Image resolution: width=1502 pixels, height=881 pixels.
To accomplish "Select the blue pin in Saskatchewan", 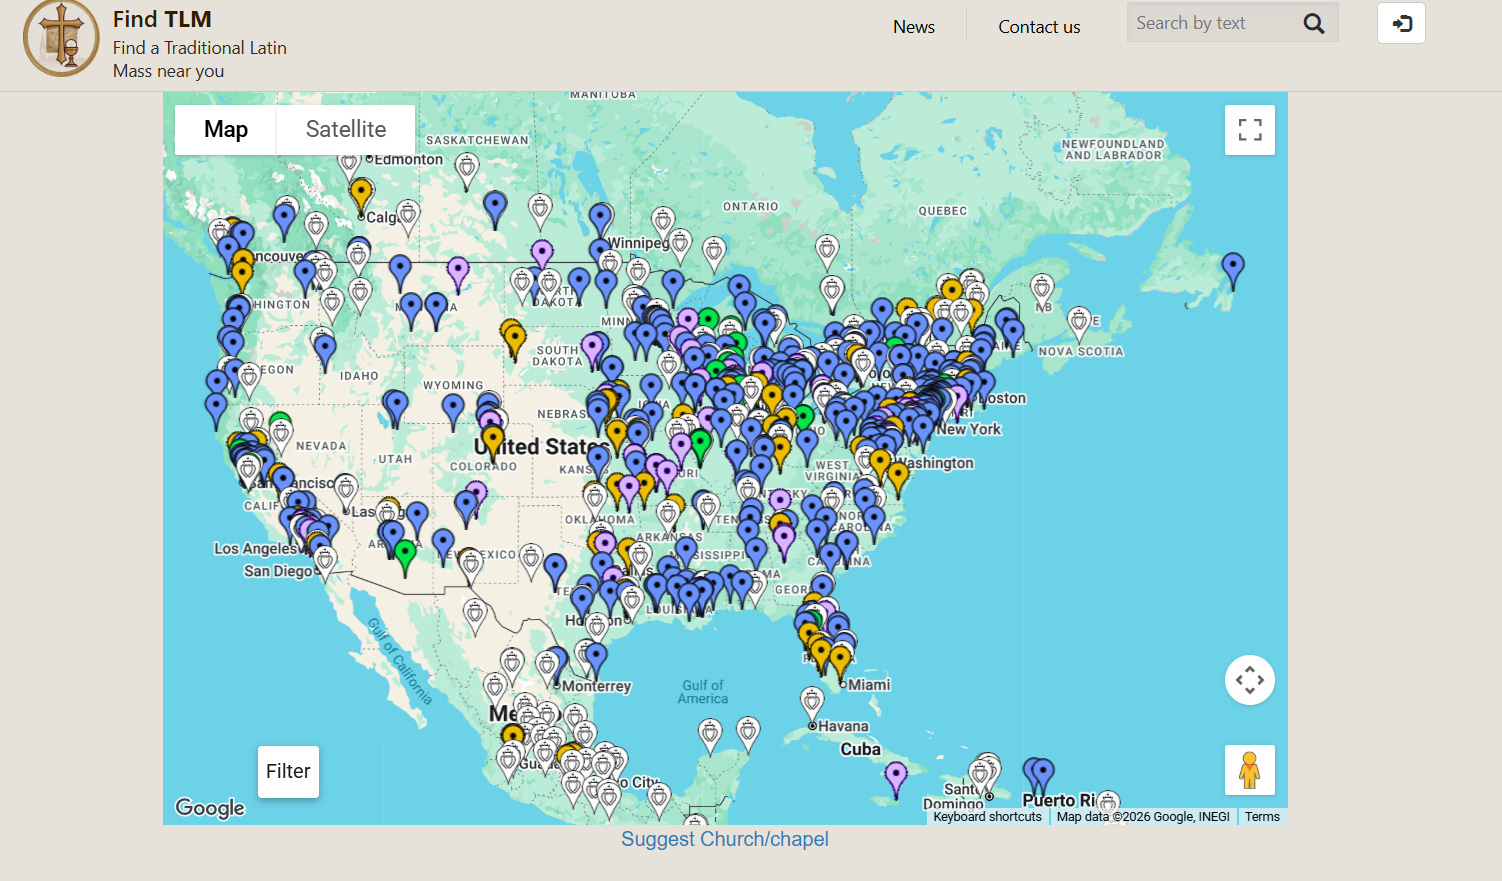I will [495, 209].
